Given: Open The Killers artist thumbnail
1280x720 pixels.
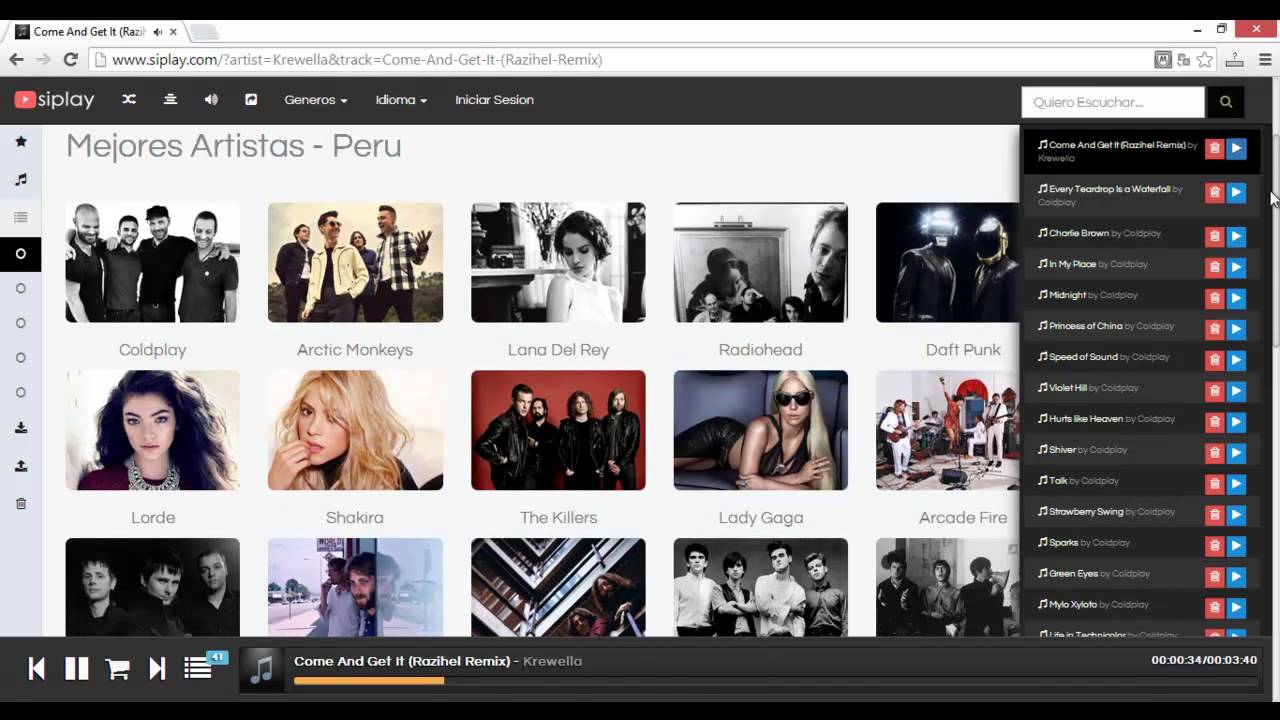Looking at the screenshot, I should [x=558, y=430].
